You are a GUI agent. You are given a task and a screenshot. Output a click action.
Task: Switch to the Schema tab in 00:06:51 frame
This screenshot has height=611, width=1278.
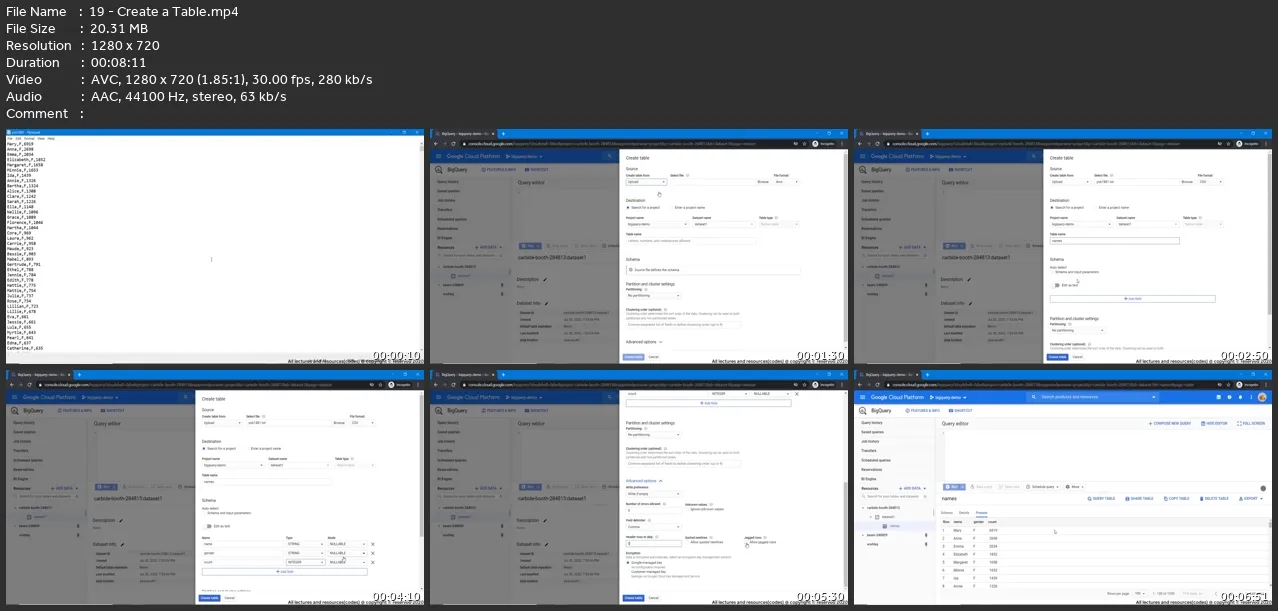pos(946,513)
